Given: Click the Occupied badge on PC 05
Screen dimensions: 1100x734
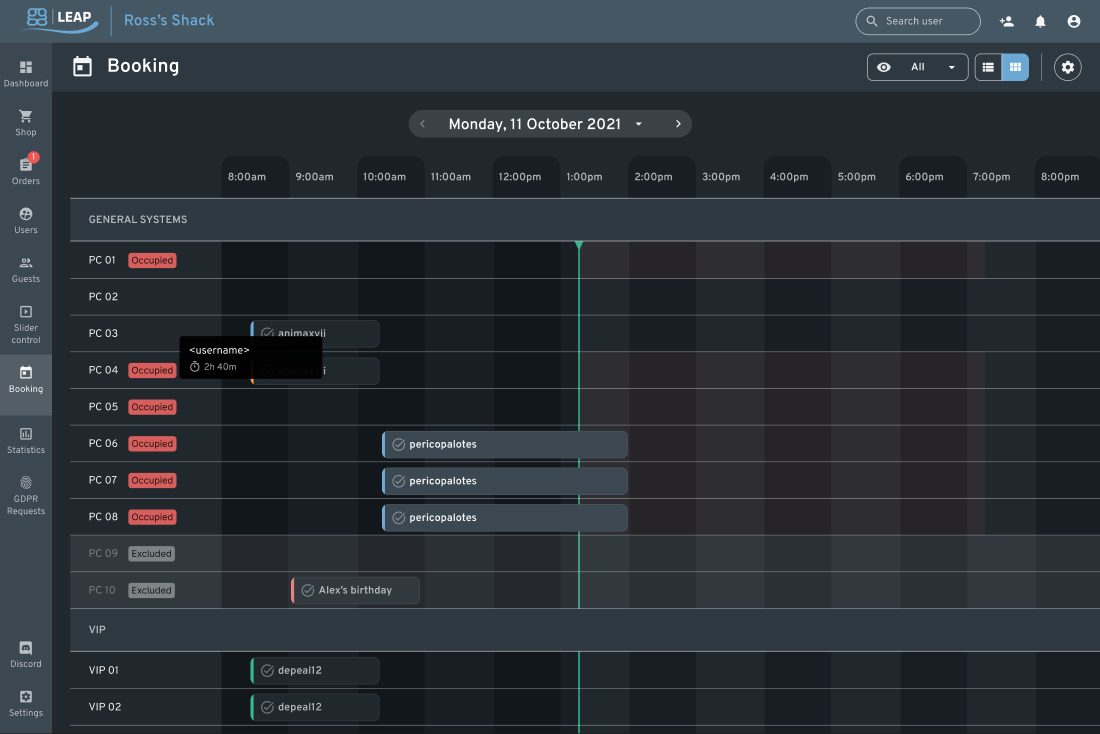Looking at the screenshot, I should point(152,407).
